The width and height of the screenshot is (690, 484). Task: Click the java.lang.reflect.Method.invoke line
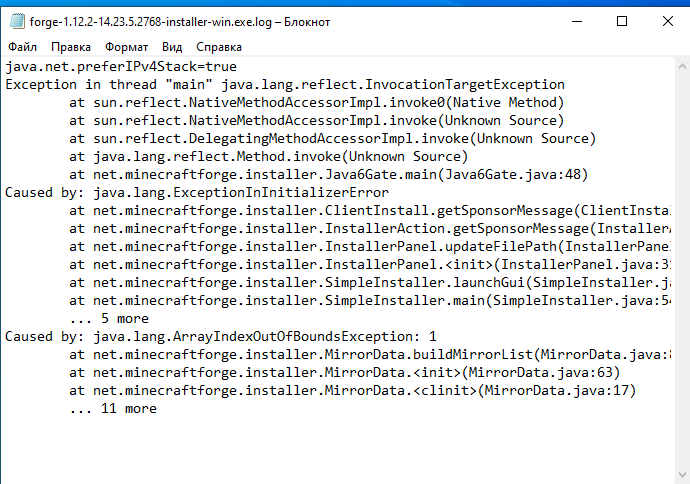(x=268, y=157)
